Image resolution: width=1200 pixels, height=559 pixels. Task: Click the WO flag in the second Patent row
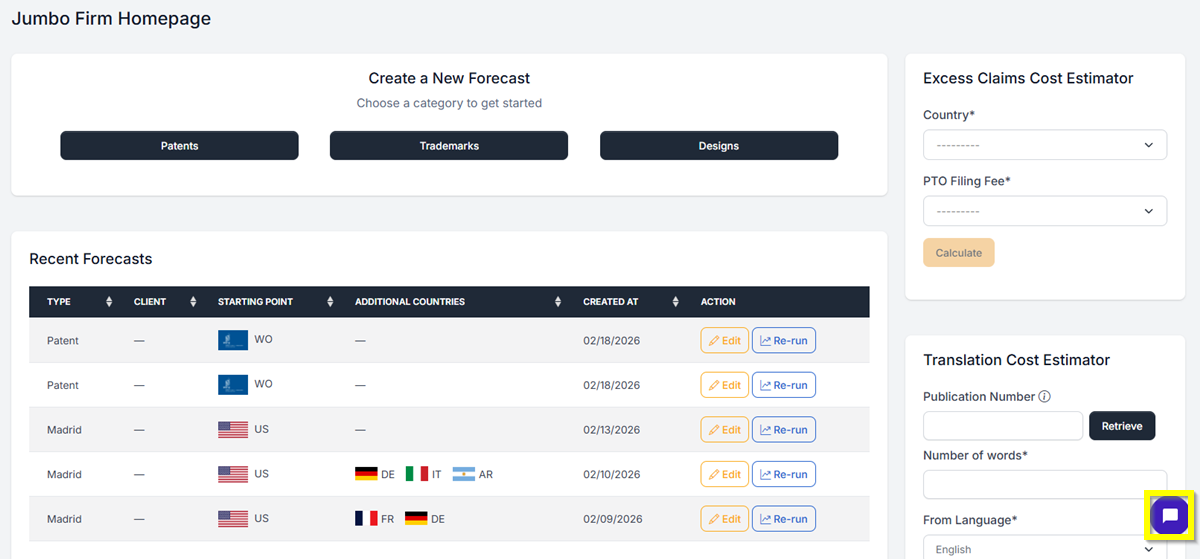point(233,385)
